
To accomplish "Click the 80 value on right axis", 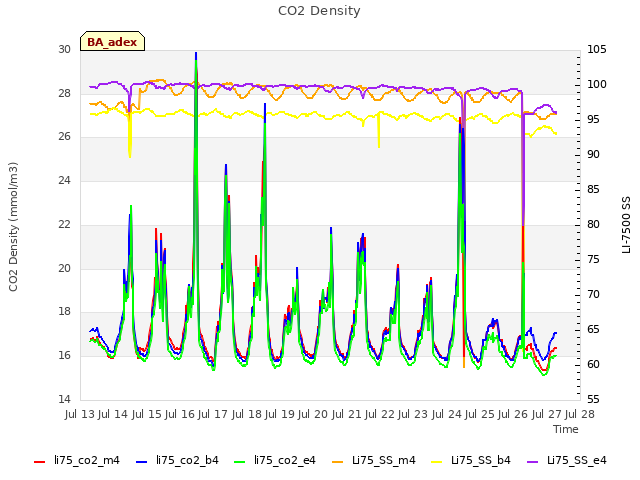I will click(x=593, y=224).
